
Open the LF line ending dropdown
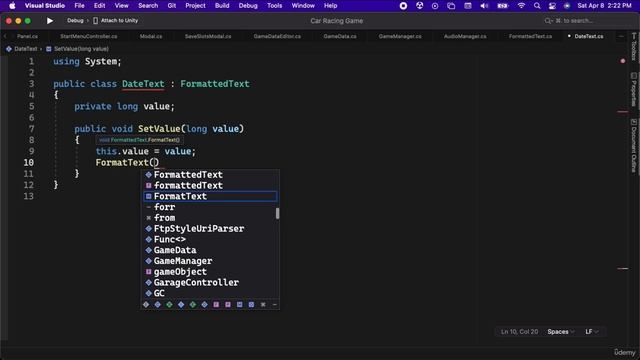click(592, 332)
